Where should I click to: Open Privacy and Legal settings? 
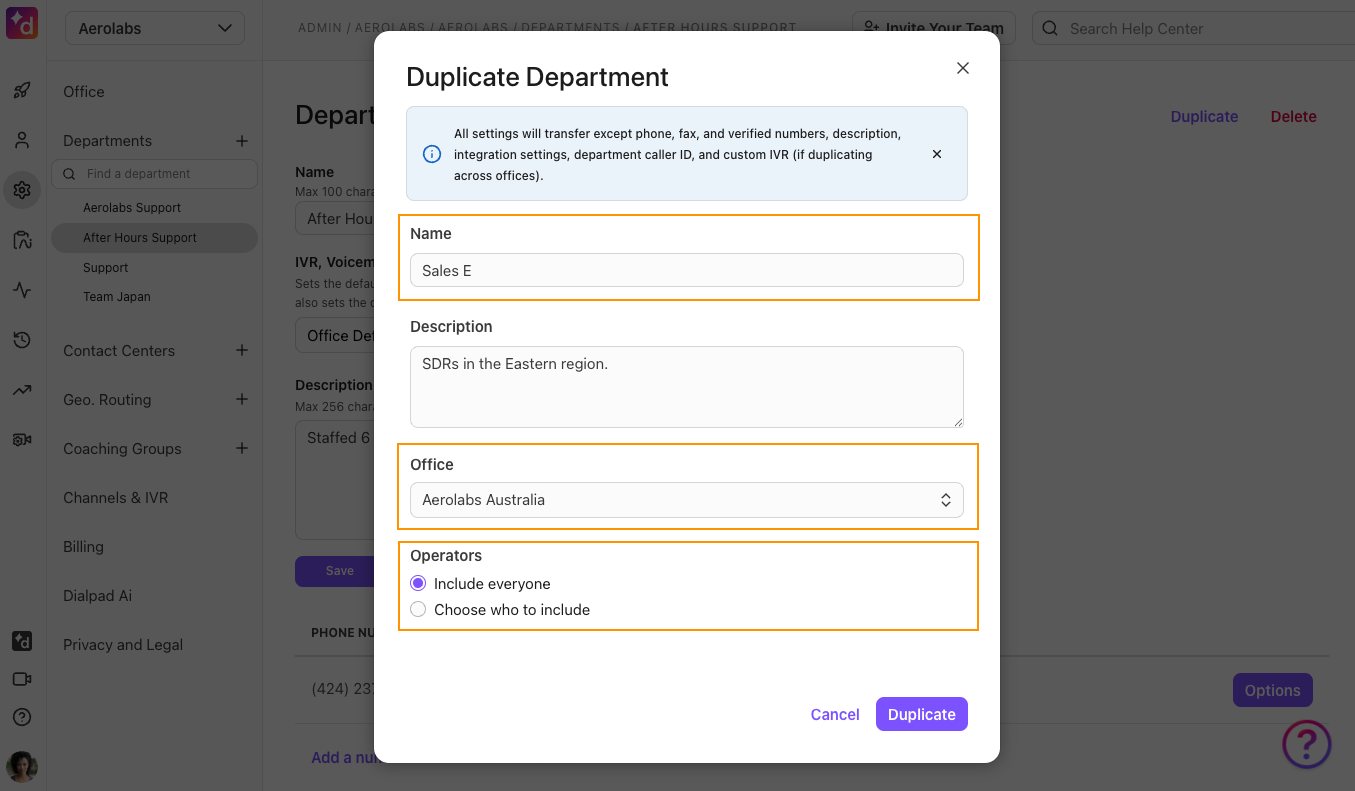click(x=123, y=645)
